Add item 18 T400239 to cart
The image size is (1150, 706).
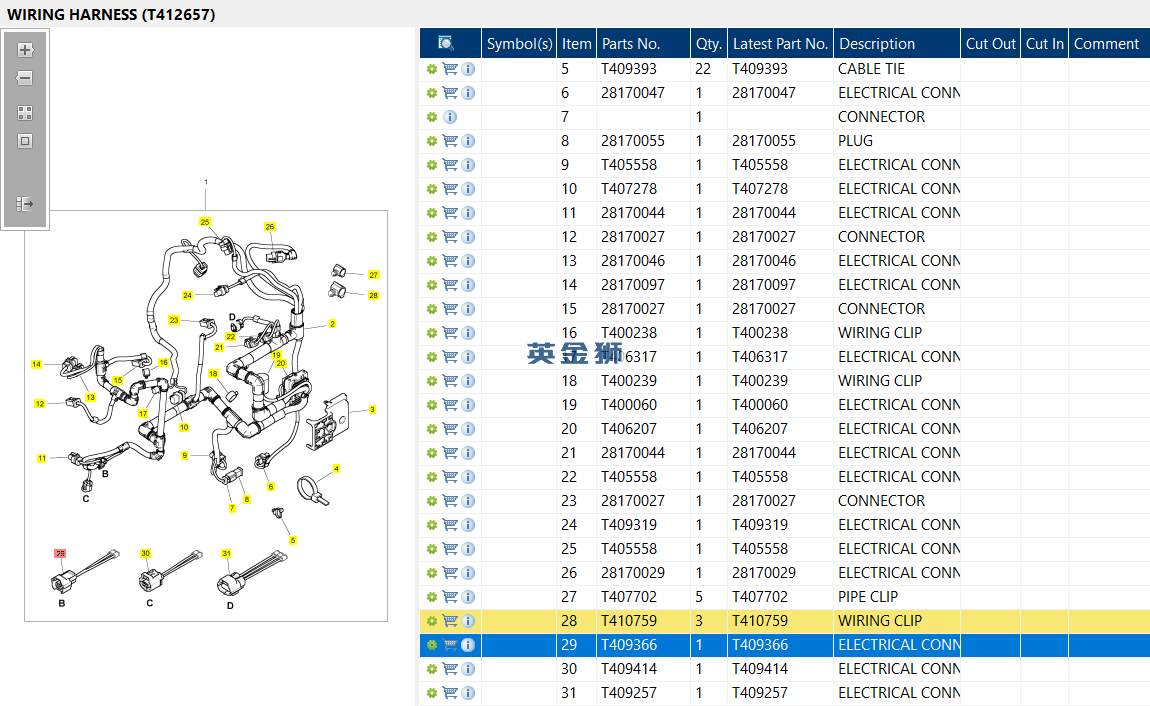(450, 381)
